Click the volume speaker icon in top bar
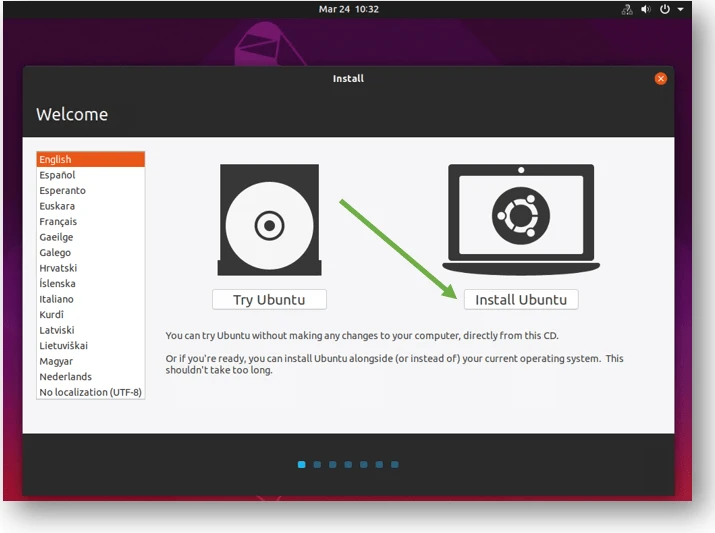The image size is (715, 533). click(646, 9)
